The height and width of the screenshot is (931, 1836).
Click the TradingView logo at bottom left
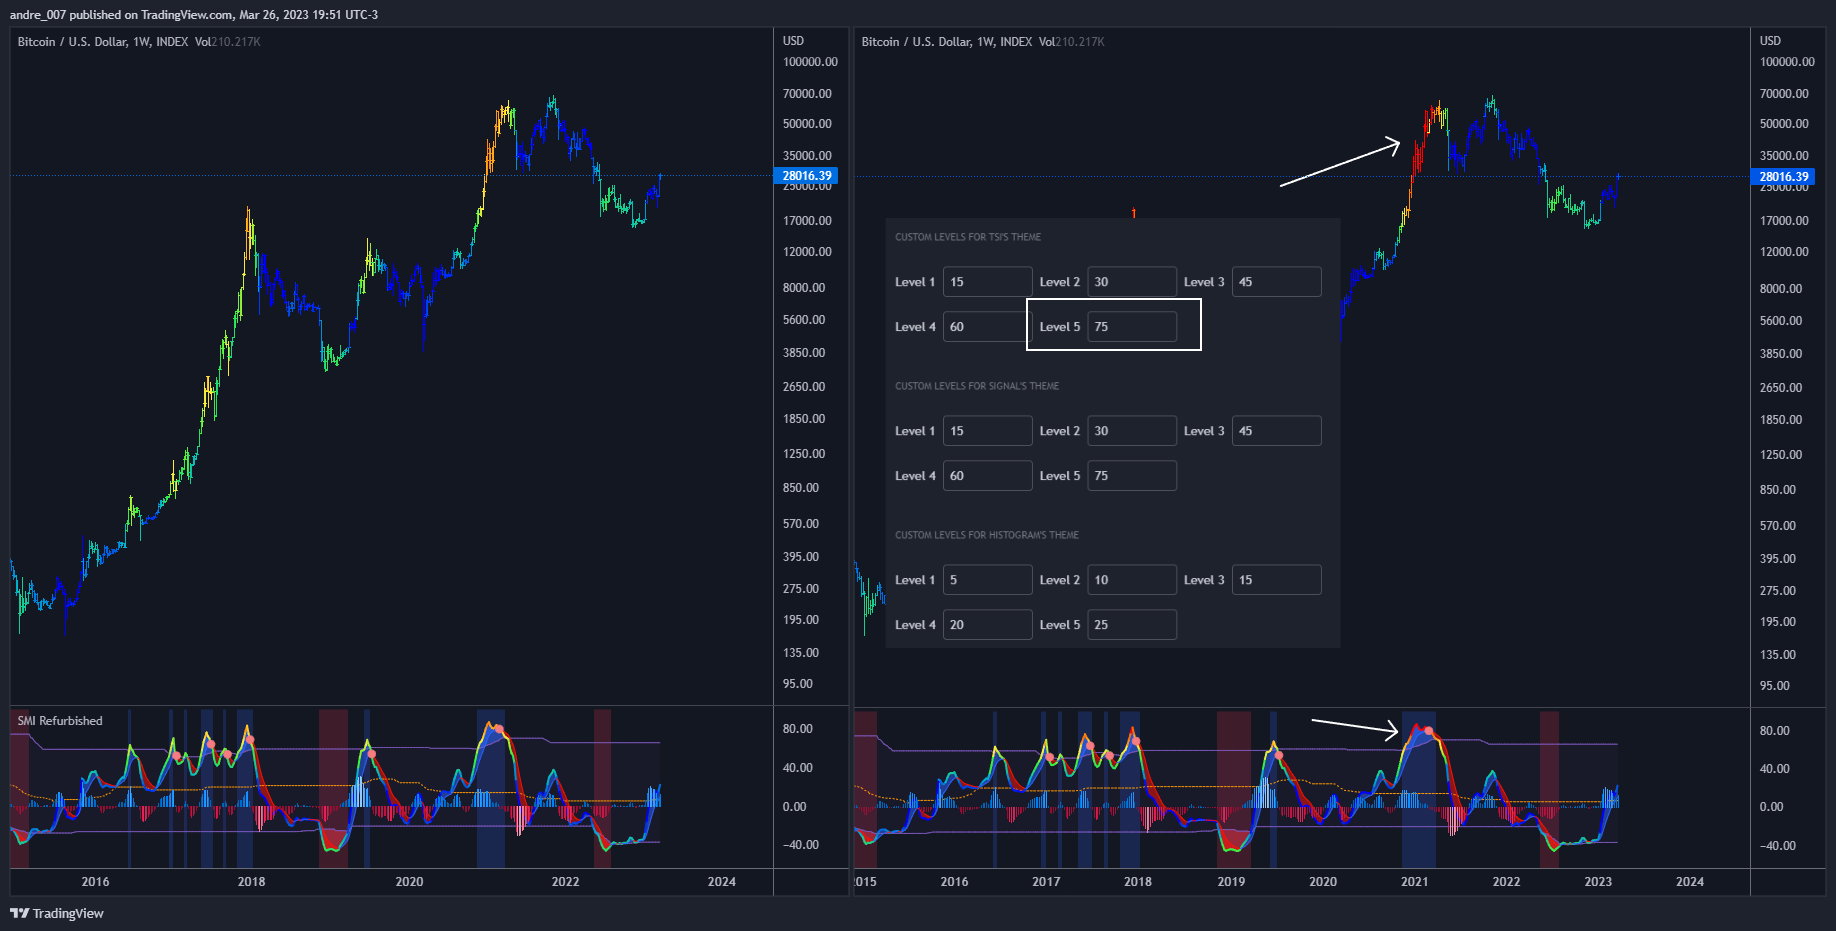(57, 913)
